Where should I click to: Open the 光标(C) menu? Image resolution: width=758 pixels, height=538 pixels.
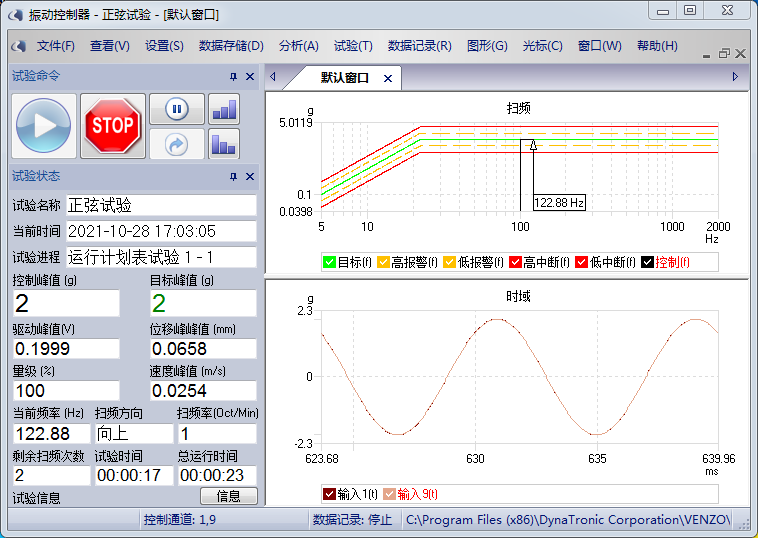pos(542,46)
